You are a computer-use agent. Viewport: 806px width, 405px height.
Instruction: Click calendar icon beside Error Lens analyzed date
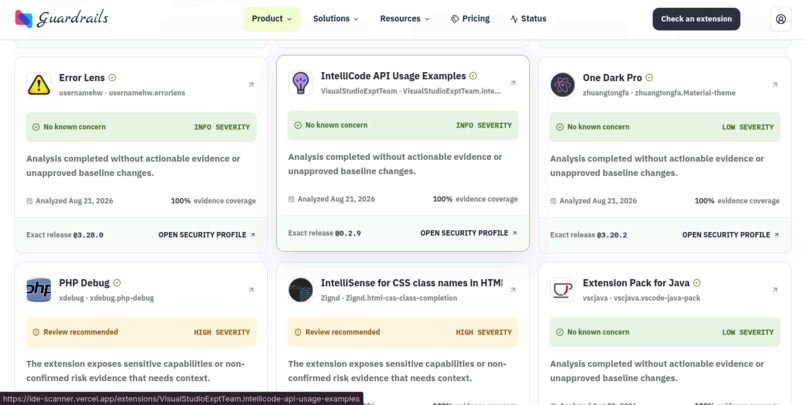29,201
